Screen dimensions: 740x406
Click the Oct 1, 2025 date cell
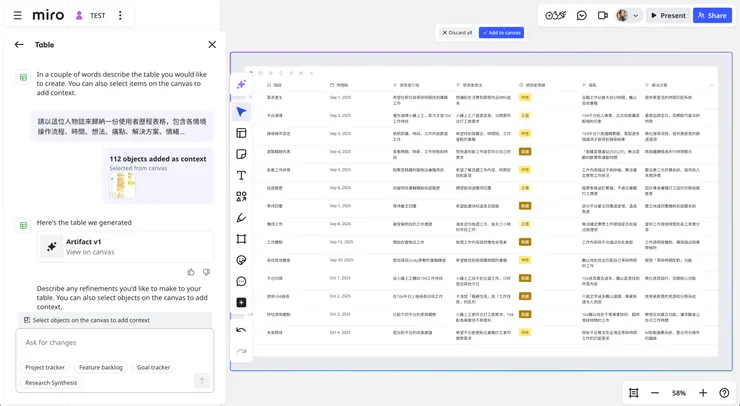tap(340, 278)
